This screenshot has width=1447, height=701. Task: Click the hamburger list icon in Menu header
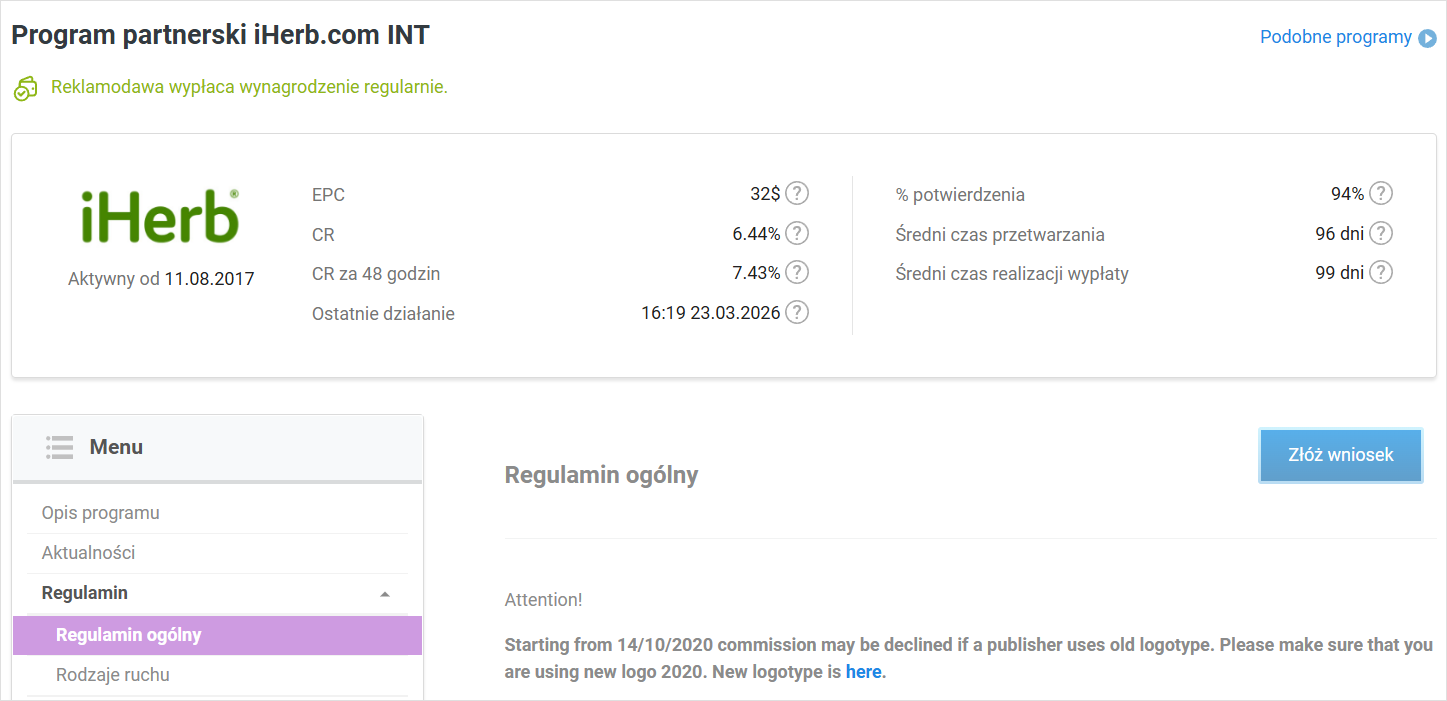click(x=59, y=447)
